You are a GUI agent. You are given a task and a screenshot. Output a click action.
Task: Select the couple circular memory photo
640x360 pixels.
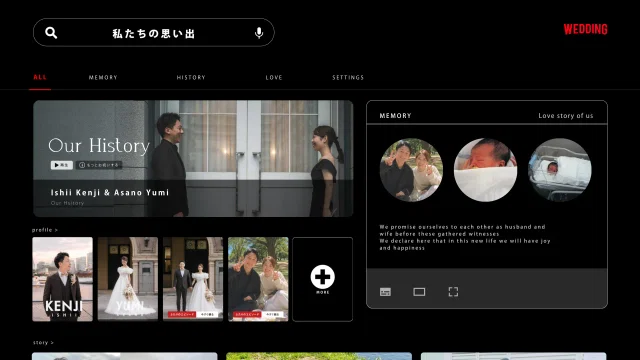(x=411, y=170)
